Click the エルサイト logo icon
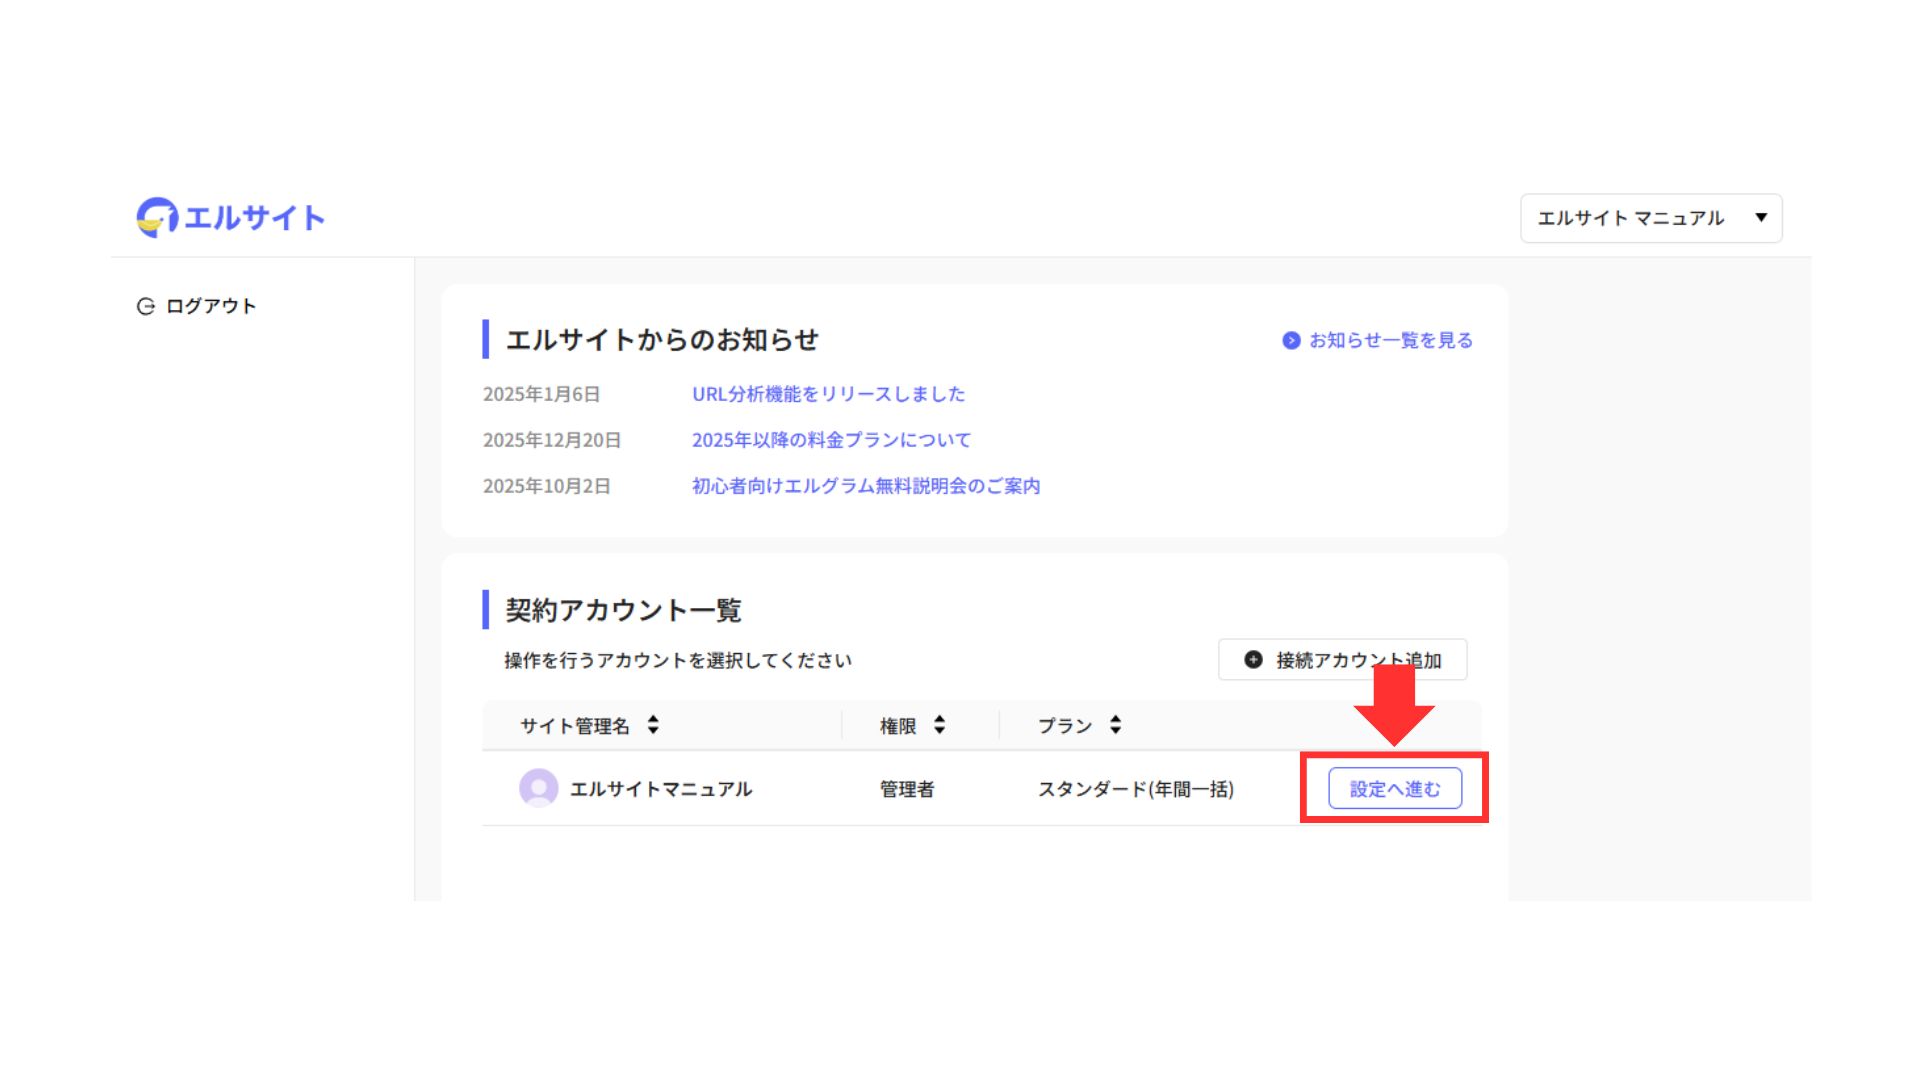Image resolution: width=1920 pixels, height=1080 pixels. [x=157, y=217]
